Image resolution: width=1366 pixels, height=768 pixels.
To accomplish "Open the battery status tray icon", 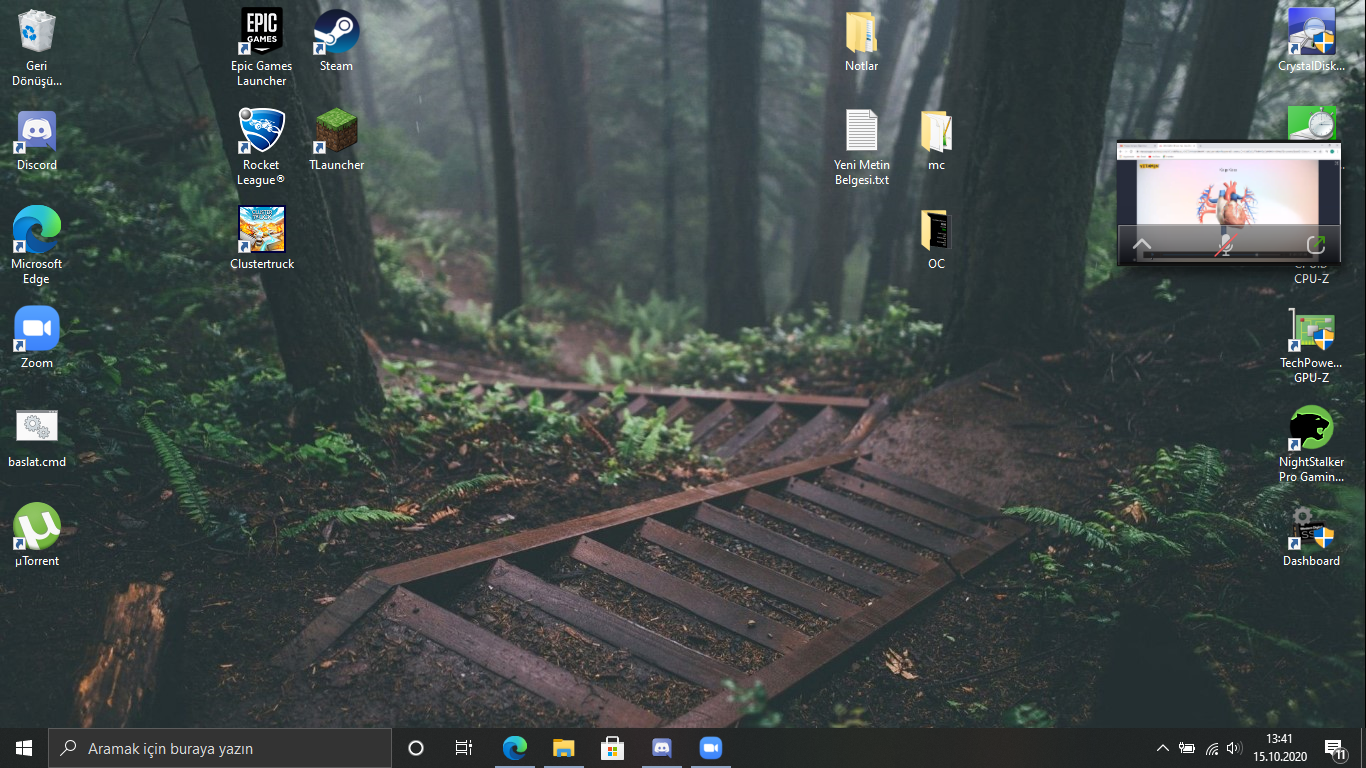I will coord(1187,748).
